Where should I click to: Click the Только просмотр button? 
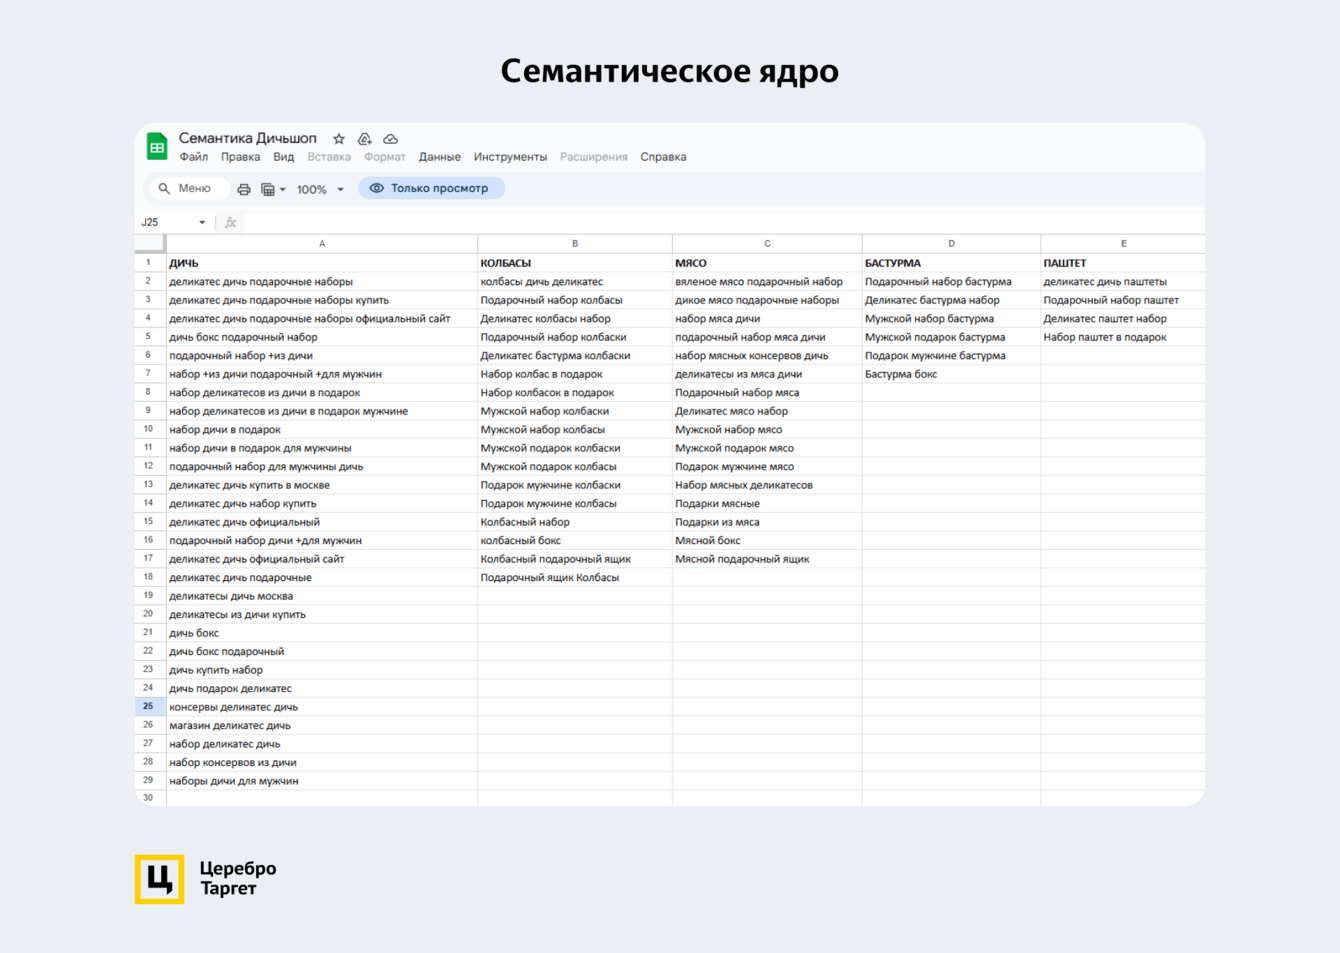431,188
